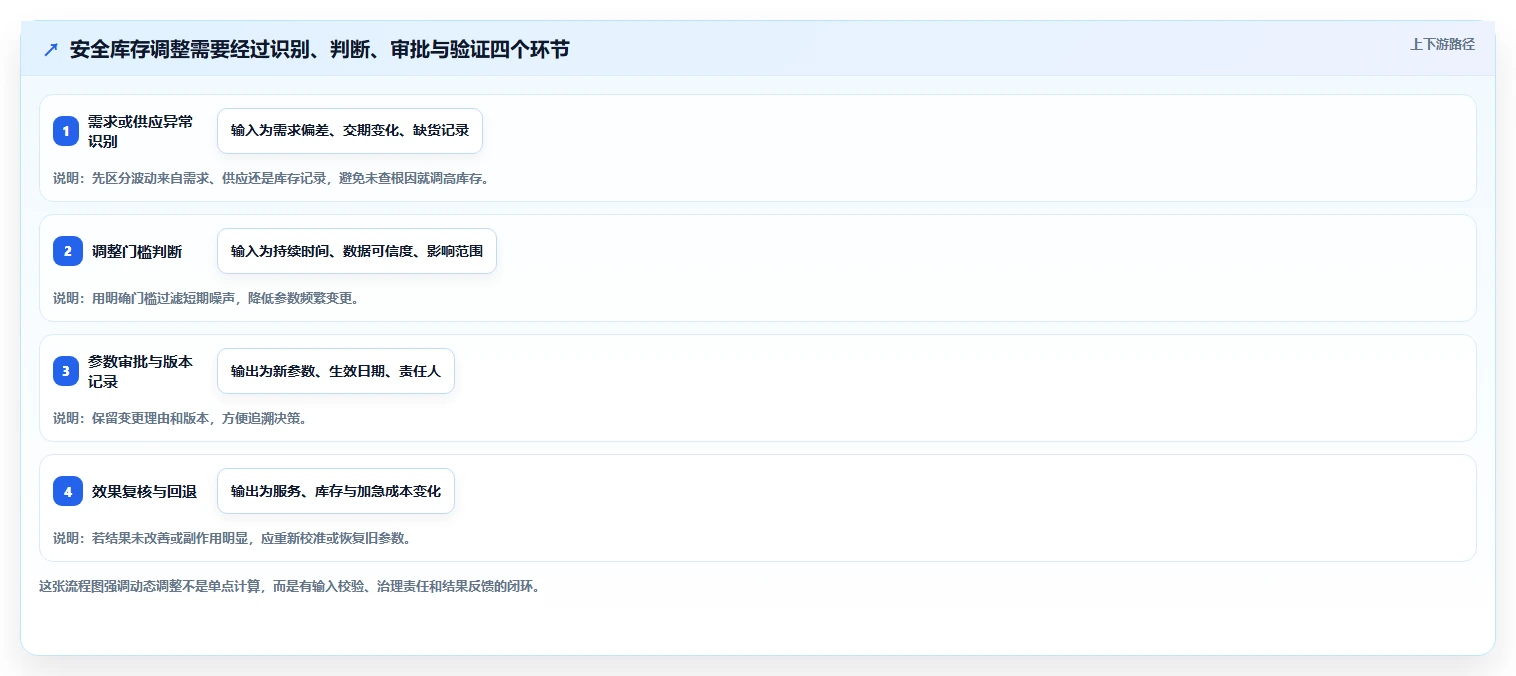Click the 输出为新参数、生效日期、责任人 chip
This screenshot has width=1516, height=676.
(x=336, y=371)
